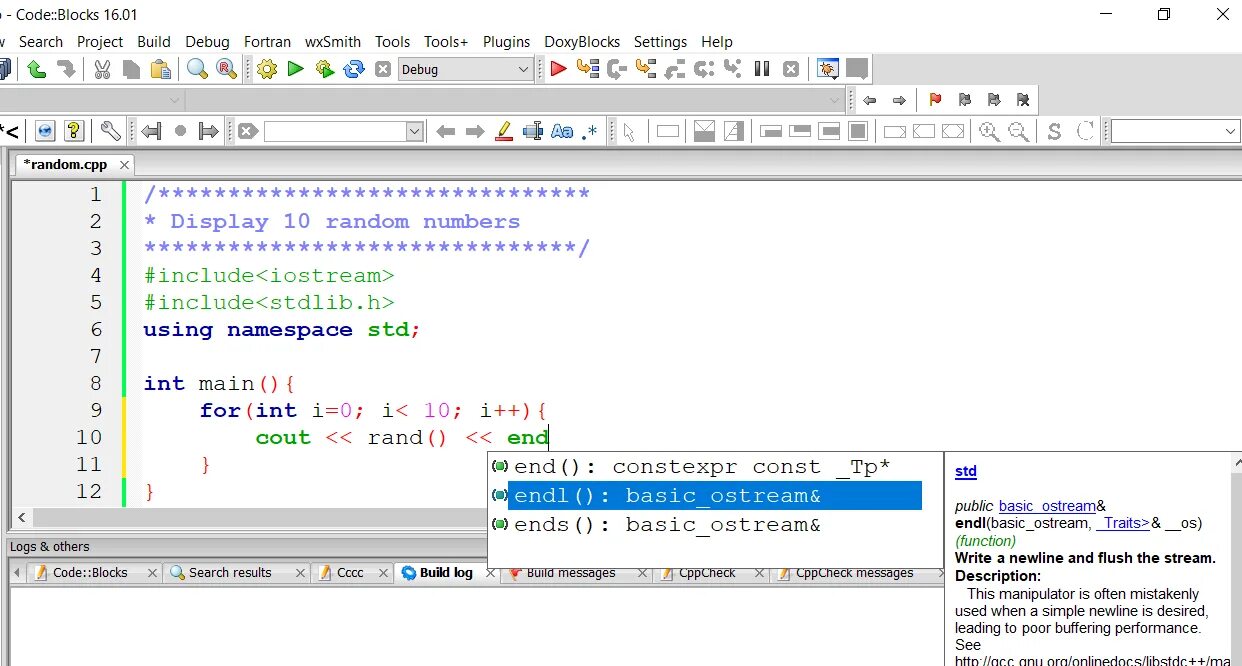Go to the next bookmark flag
The height and width of the screenshot is (666, 1242).
pyautogui.click(x=994, y=100)
